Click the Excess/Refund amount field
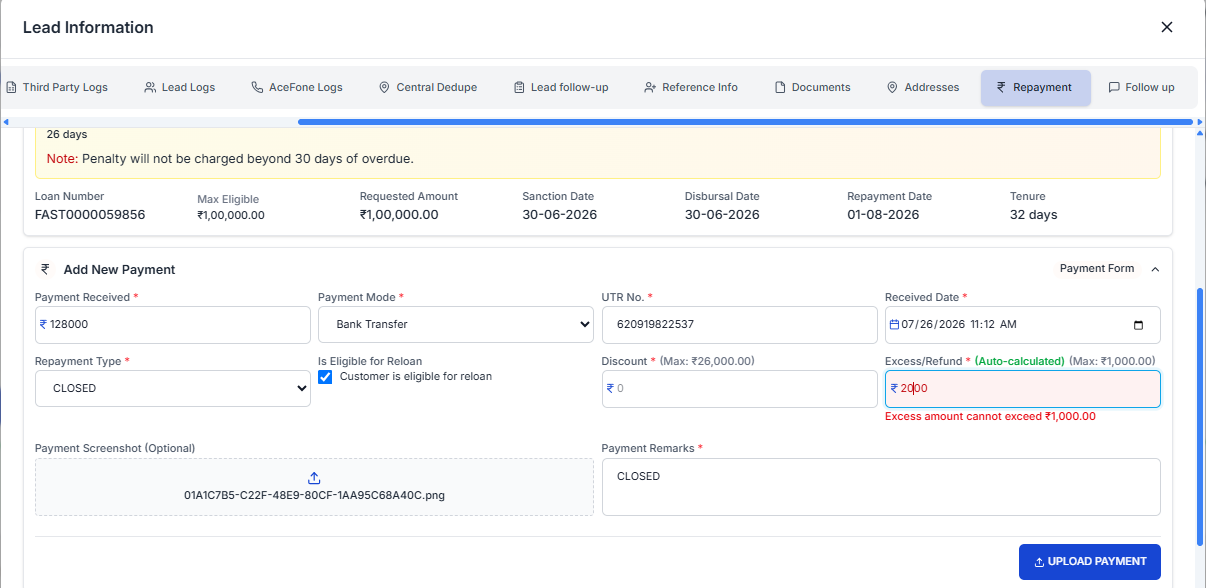 point(1023,389)
